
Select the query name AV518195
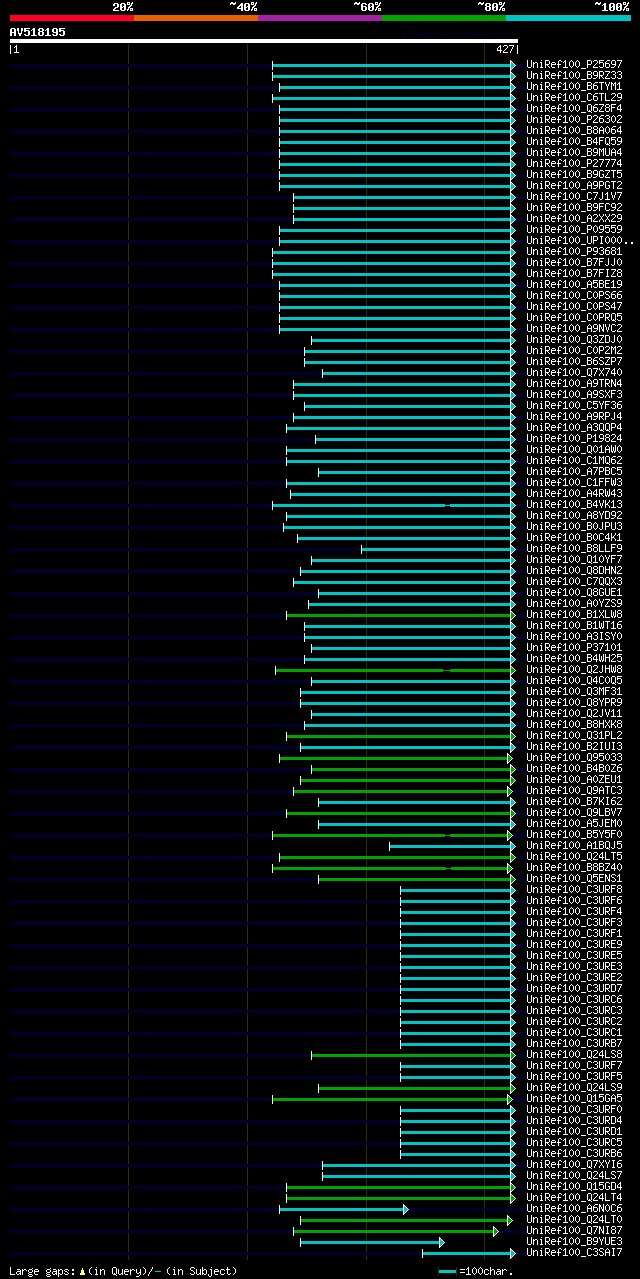(x=38, y=32)
